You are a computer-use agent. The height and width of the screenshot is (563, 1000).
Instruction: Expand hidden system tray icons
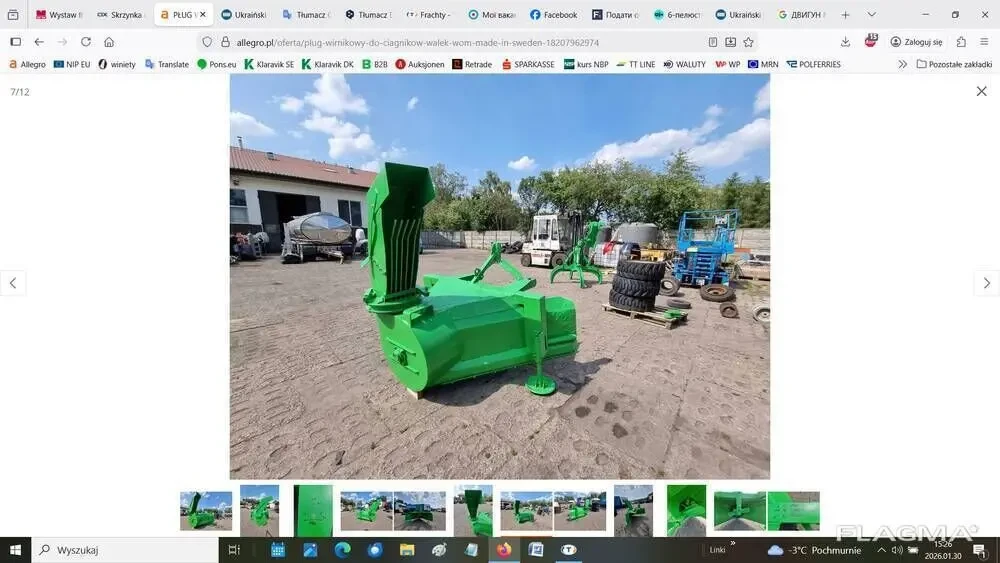[x=881, y=550]
